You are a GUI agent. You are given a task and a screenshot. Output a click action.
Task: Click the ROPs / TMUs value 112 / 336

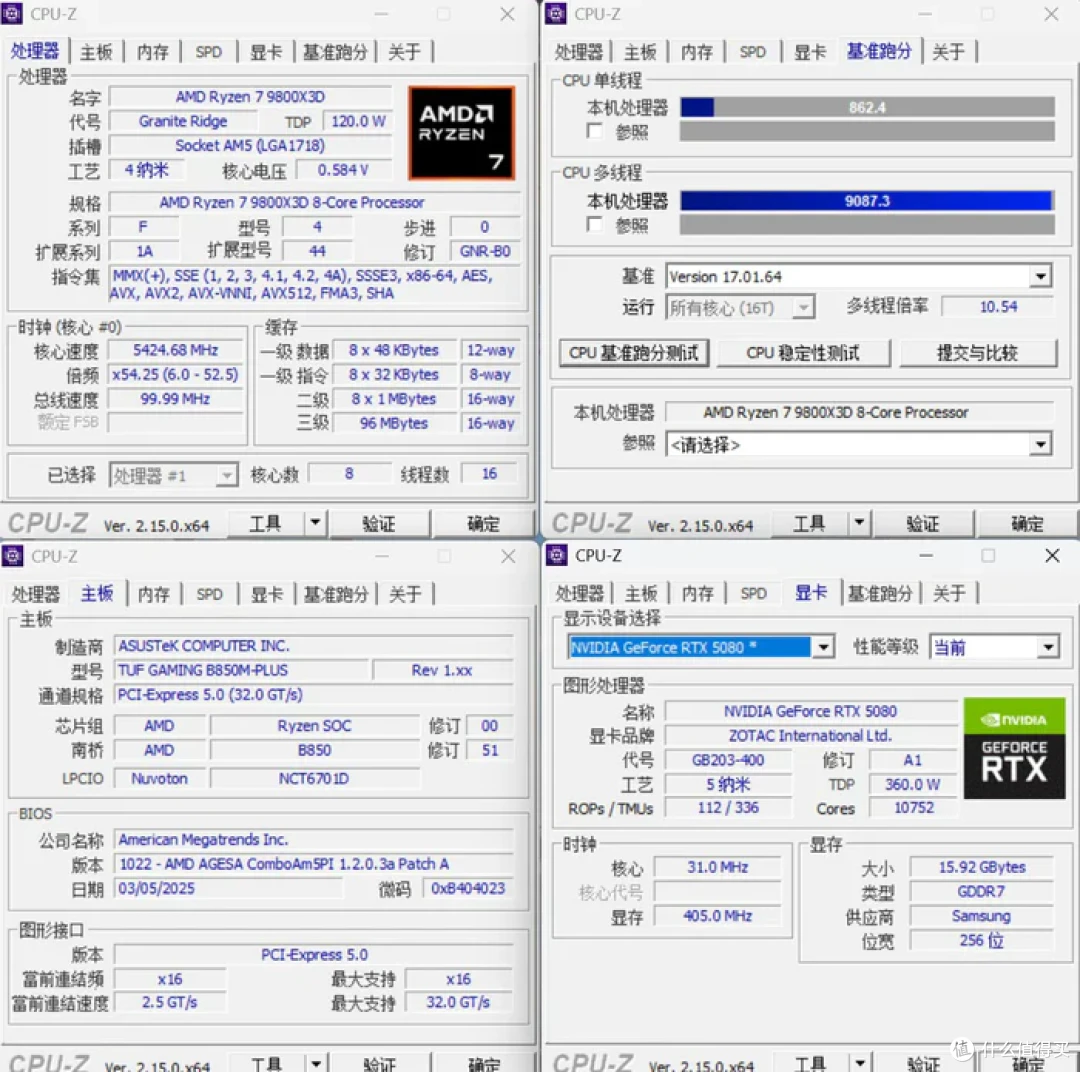(x=729, y=807)
